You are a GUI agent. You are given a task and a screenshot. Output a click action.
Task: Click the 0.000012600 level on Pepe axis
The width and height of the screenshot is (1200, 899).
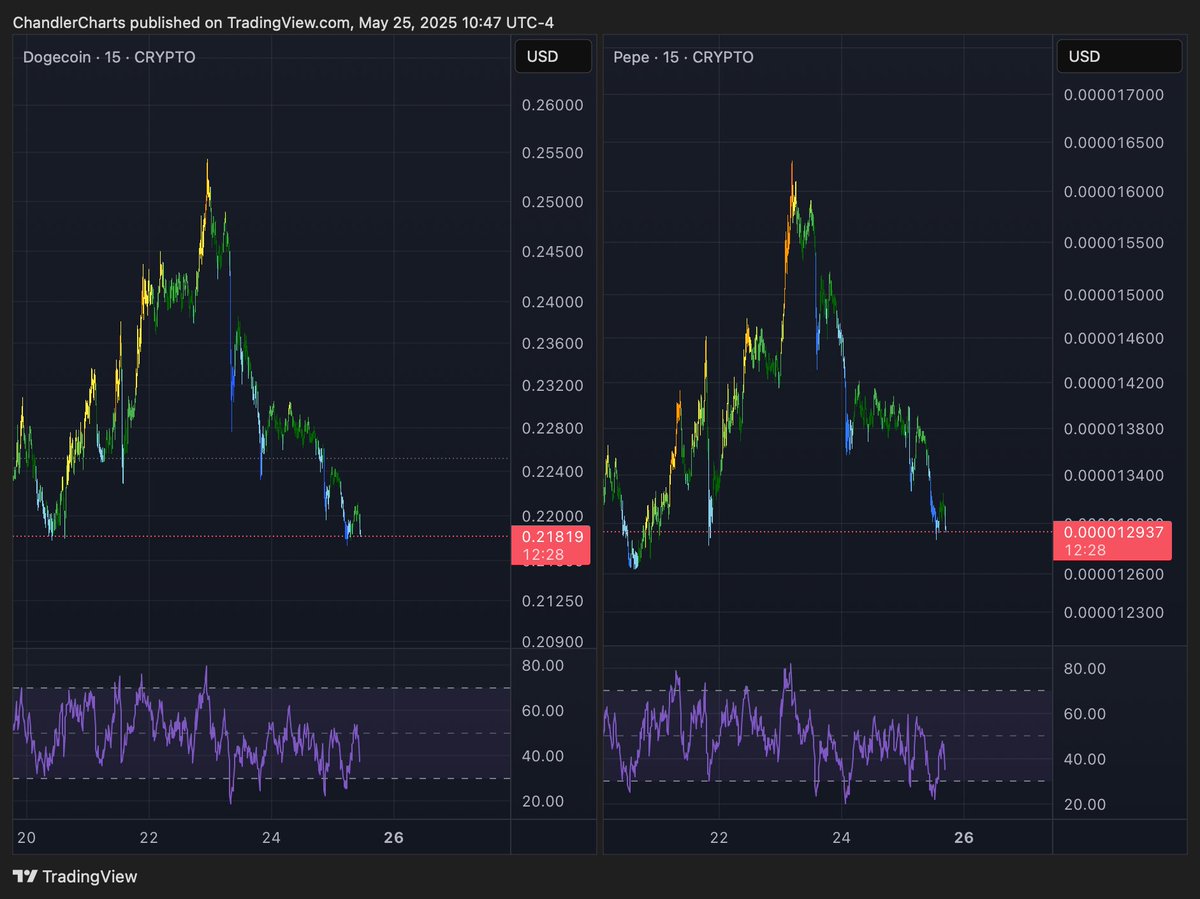(1113, 575)
